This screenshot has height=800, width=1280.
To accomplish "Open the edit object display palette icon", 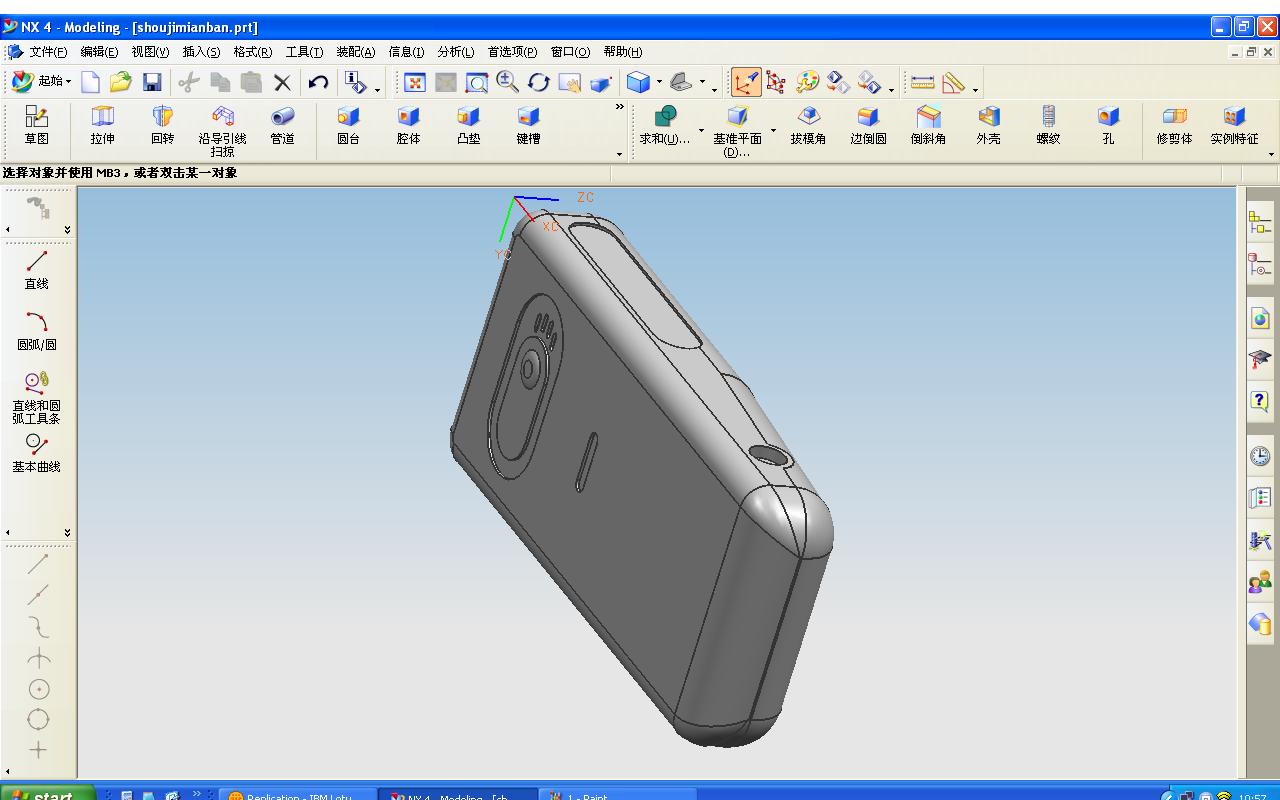I will tap(808, 83).
